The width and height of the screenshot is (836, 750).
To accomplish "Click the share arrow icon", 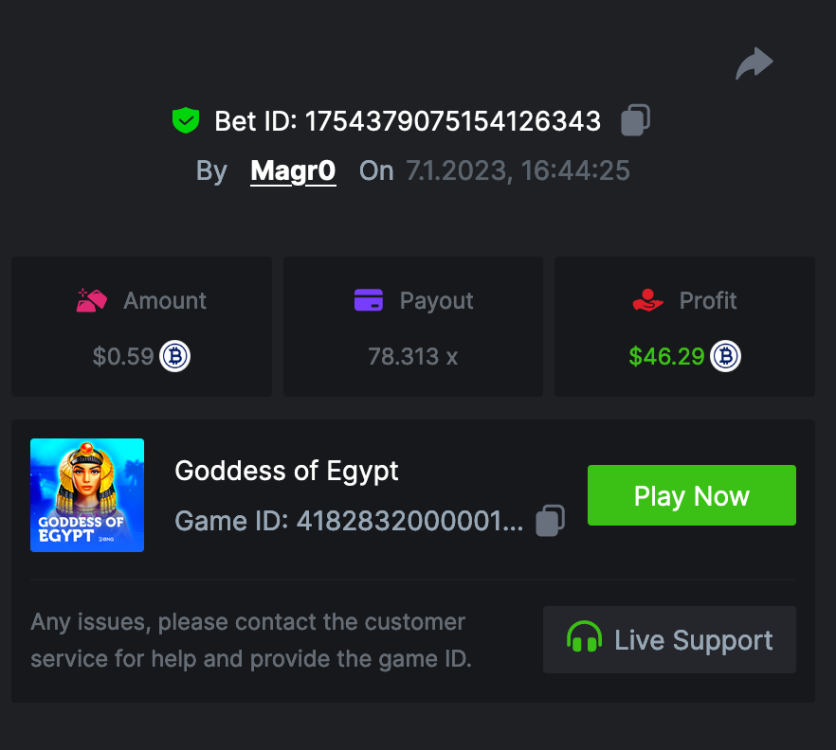I will tap(754, 63).
